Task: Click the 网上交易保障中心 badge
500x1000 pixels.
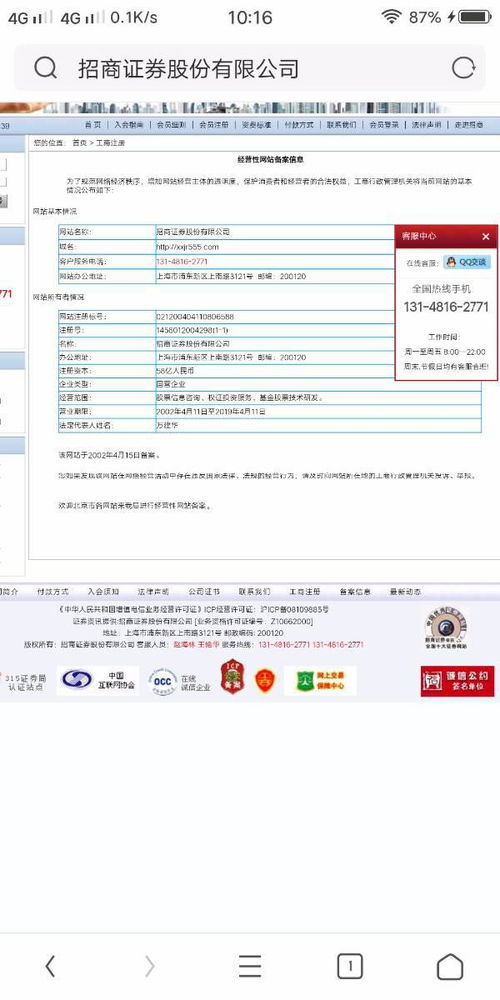Action: (x=320, y=681)
